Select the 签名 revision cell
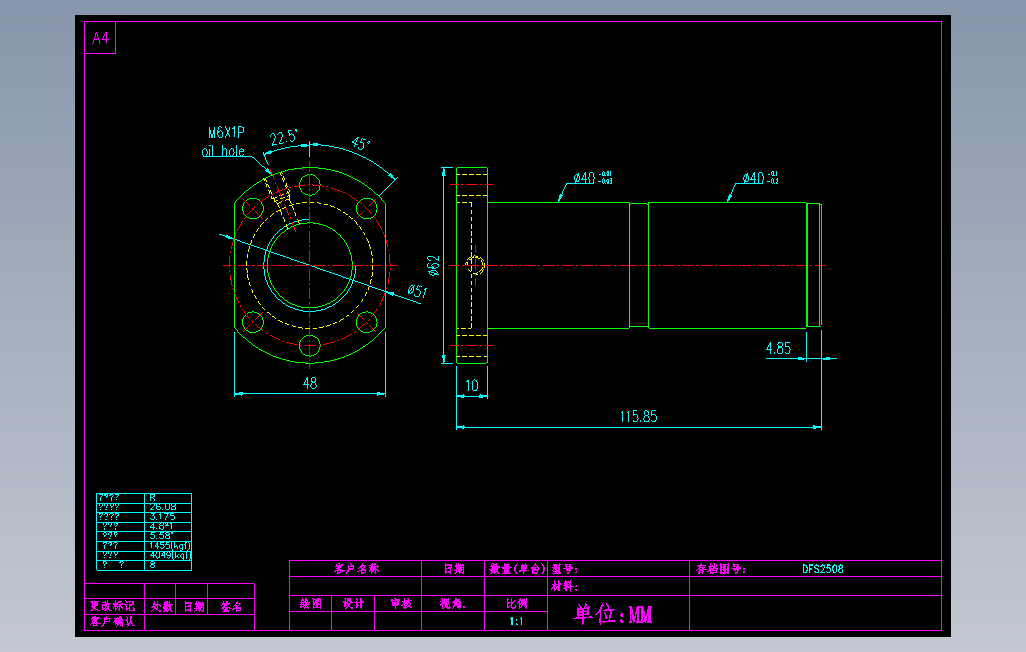Screen dimensions: 1026x652 pyautogui.click(x=231, y=606)
